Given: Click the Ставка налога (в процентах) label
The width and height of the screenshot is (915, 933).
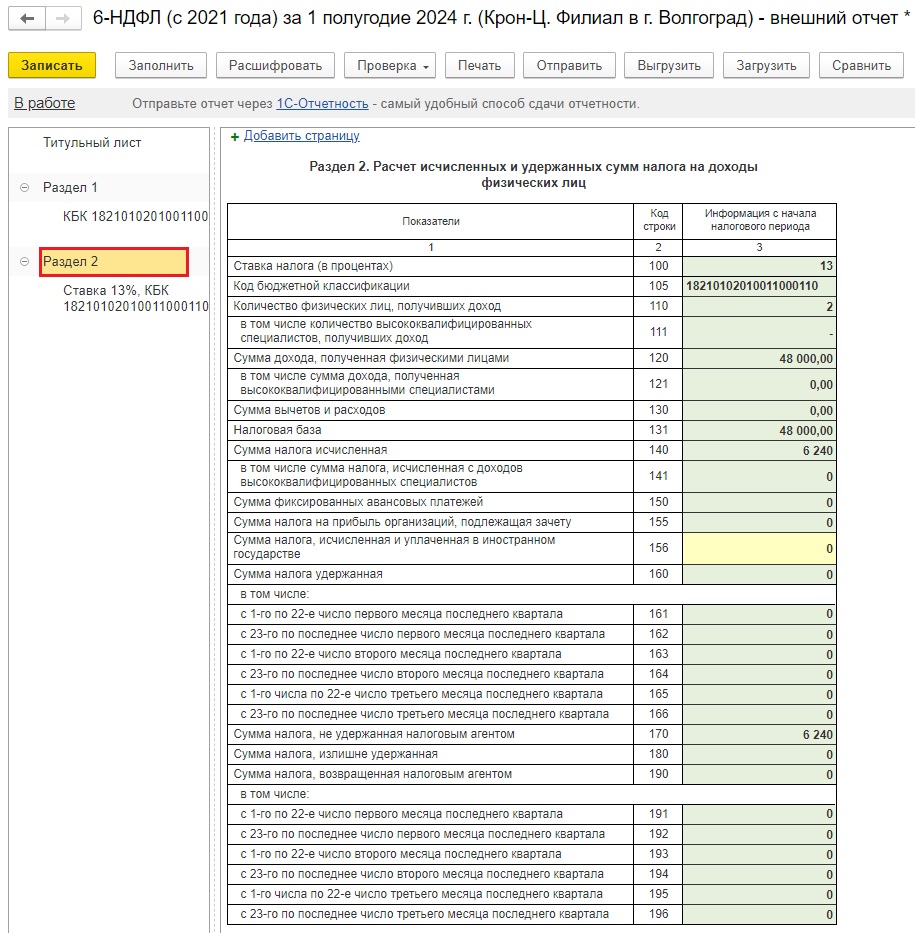Looking at the screenshot, I should 313,266.
